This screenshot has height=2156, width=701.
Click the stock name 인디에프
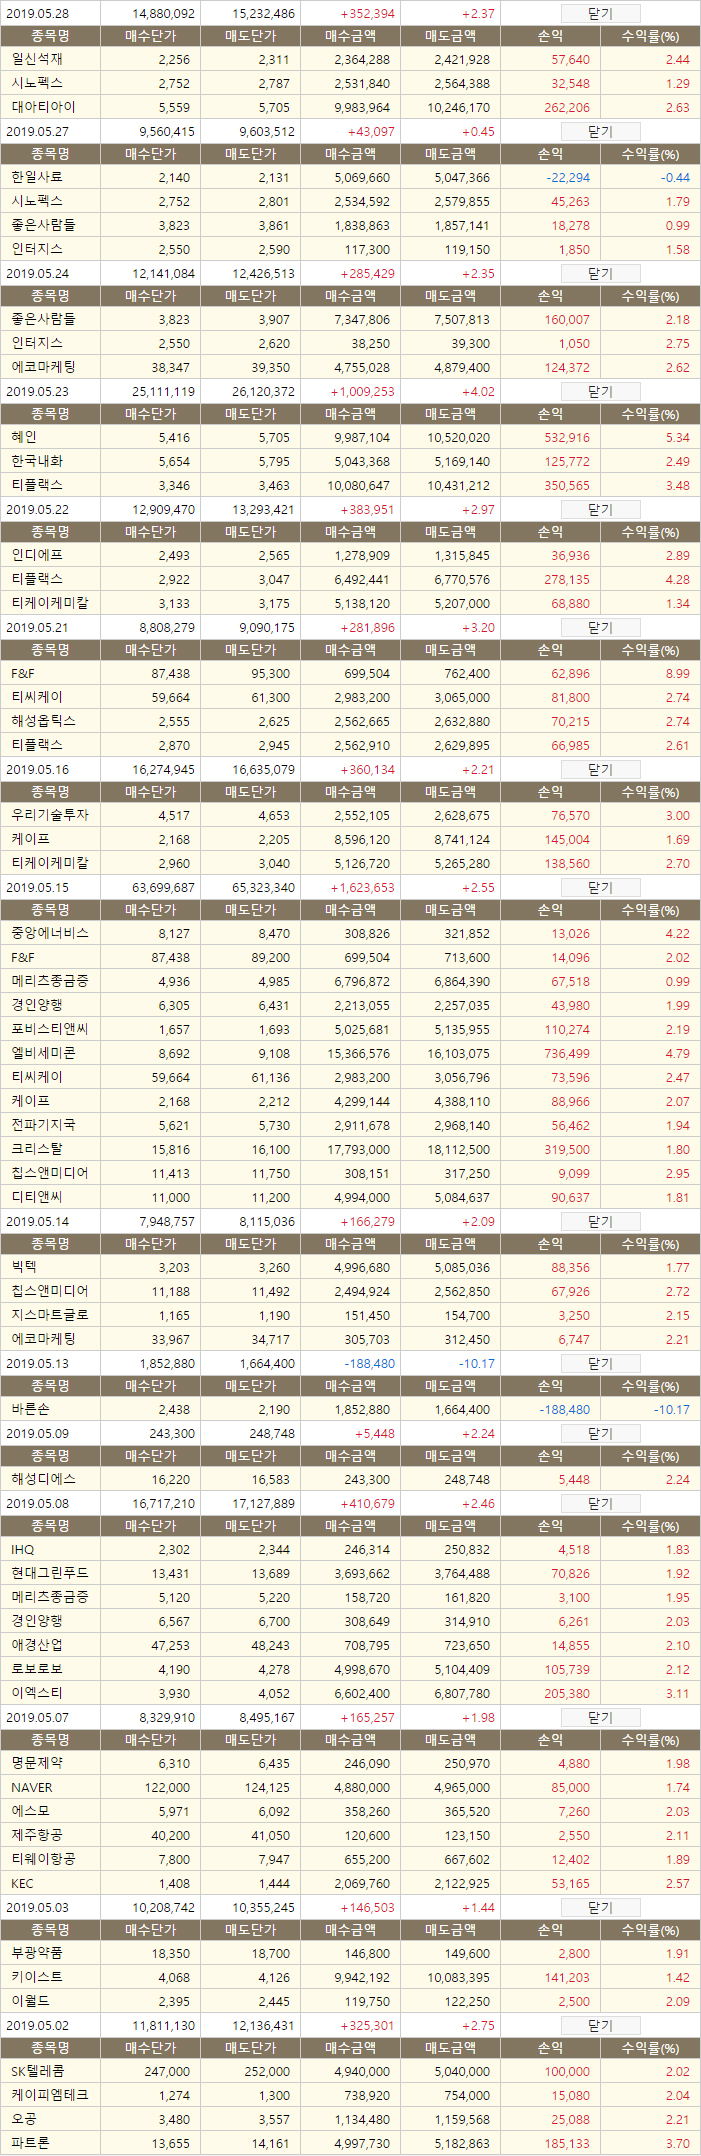pyautogui.click(x=37, y=555)
